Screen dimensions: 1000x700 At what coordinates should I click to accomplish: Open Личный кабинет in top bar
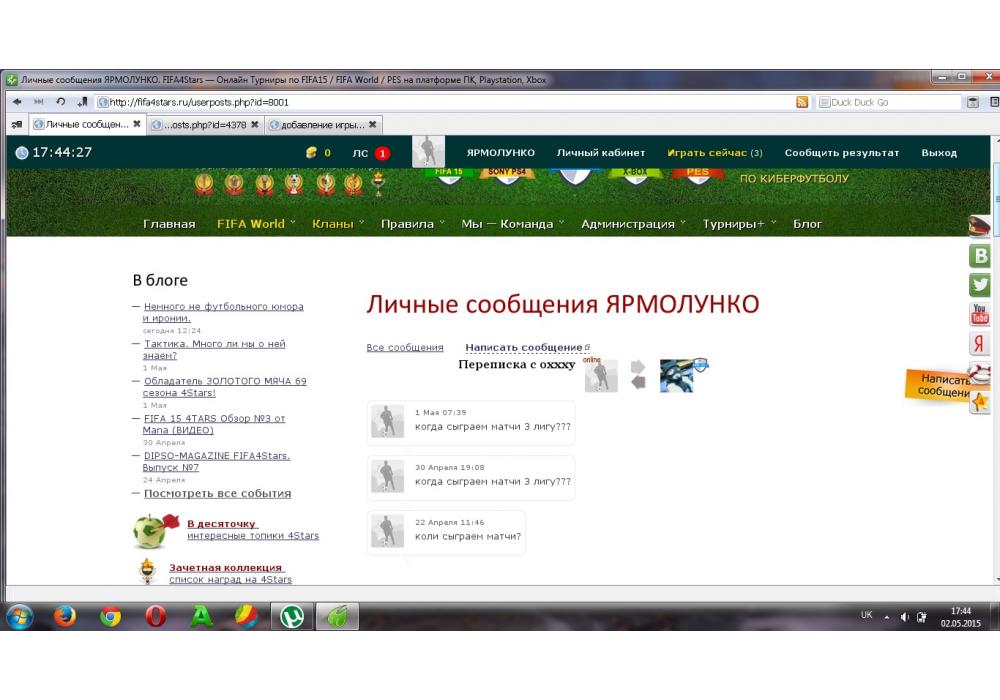601,153
